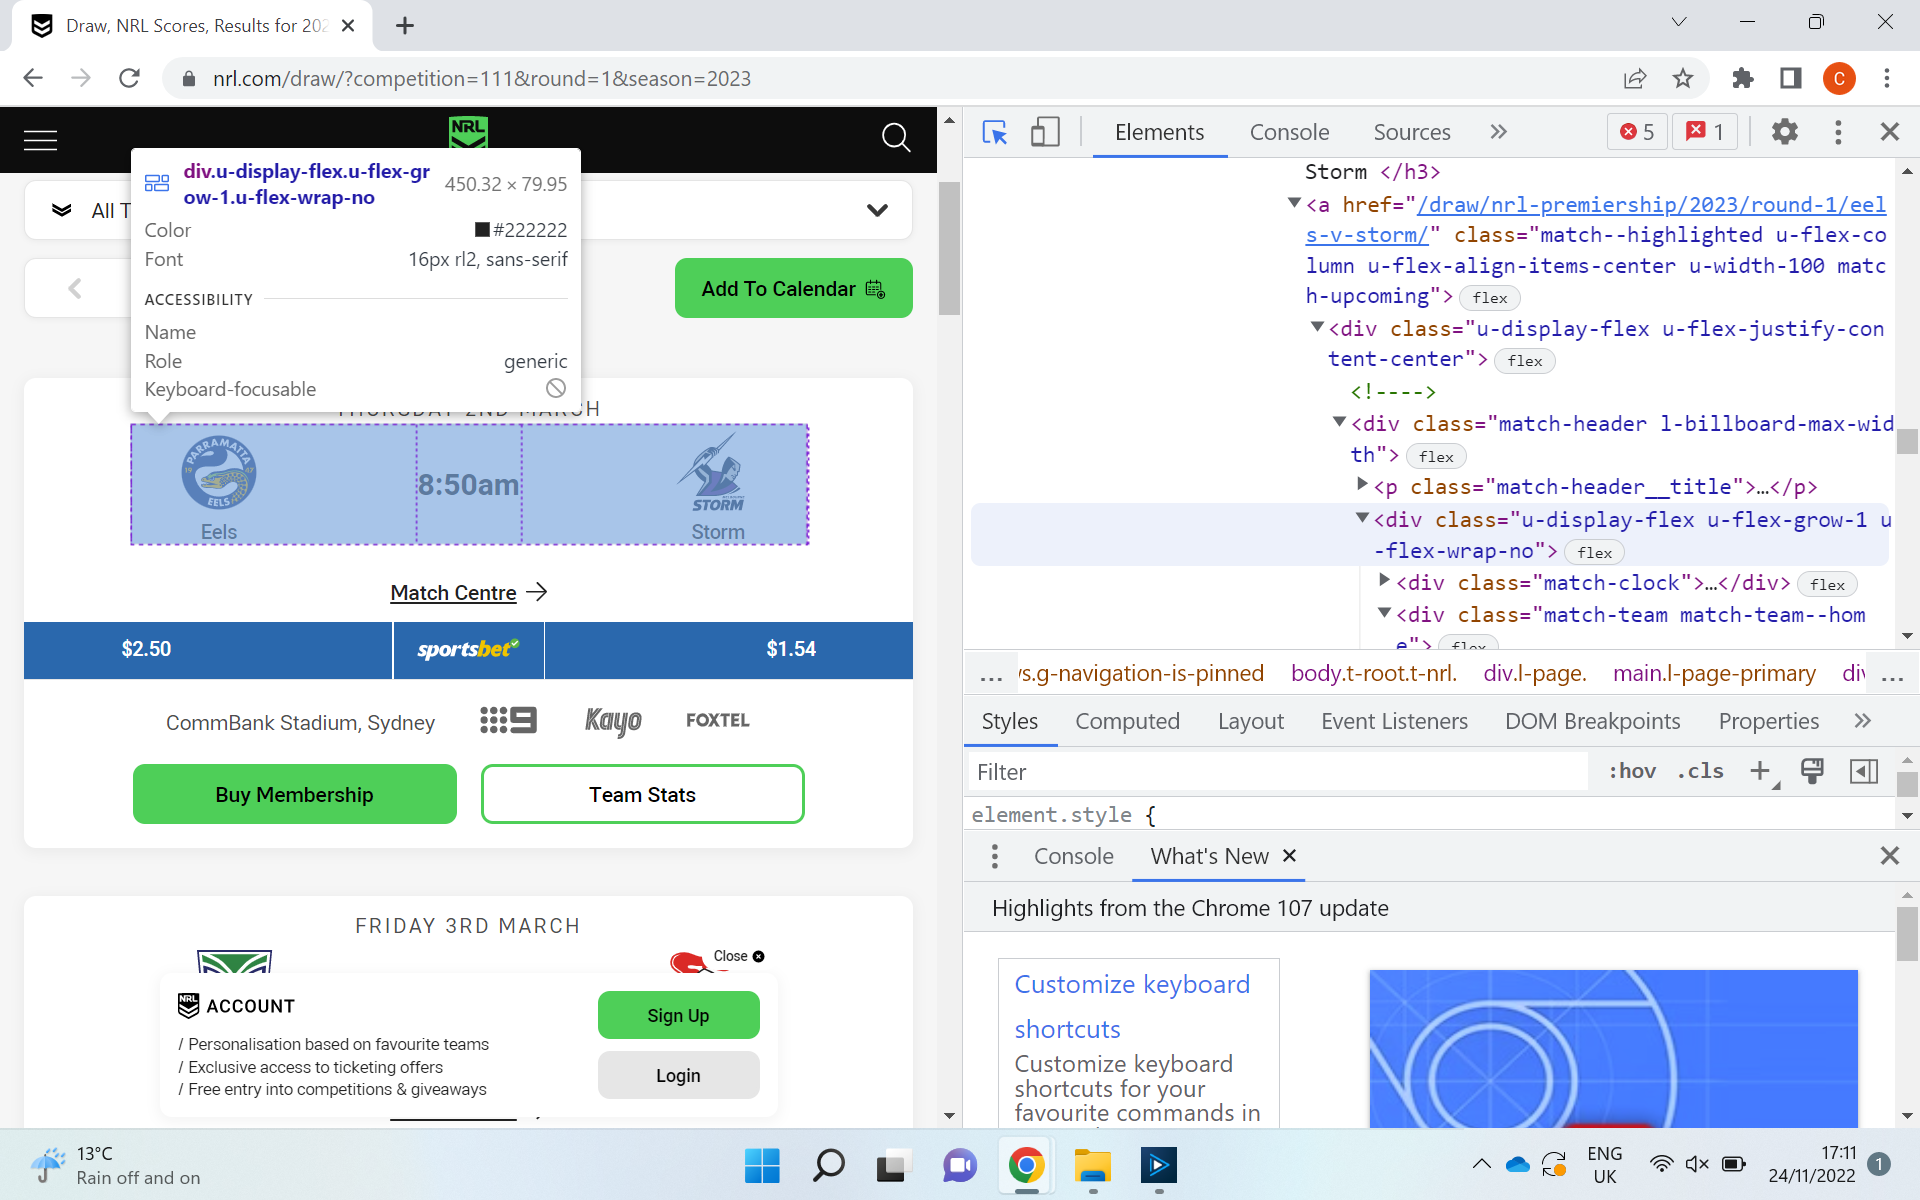Screen dimensions: 1920x1200
Task: Click the $1.54 Storm odds
Action: [791, 649]
